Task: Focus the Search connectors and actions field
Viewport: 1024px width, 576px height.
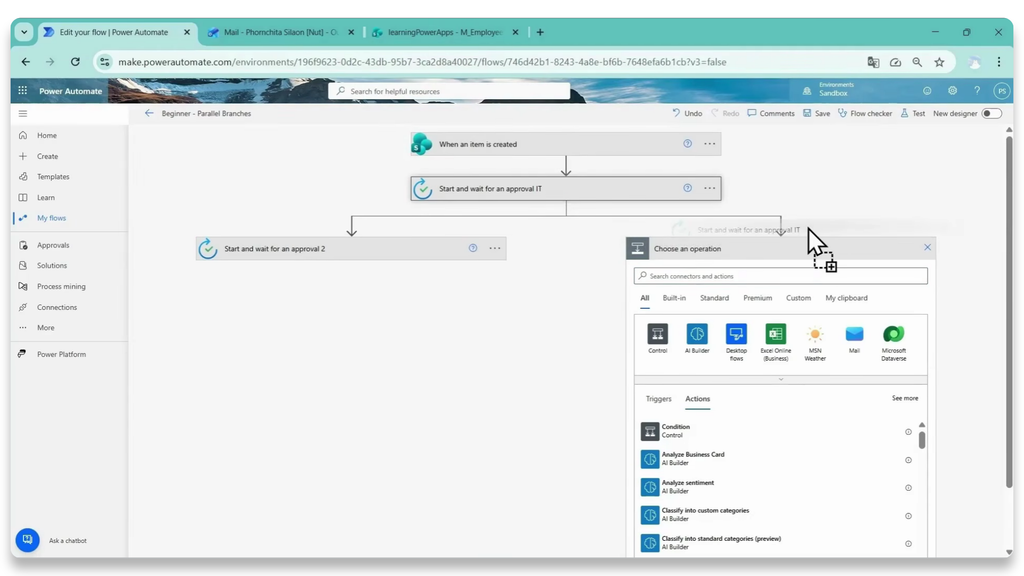Action: click(x=780, y=276)
